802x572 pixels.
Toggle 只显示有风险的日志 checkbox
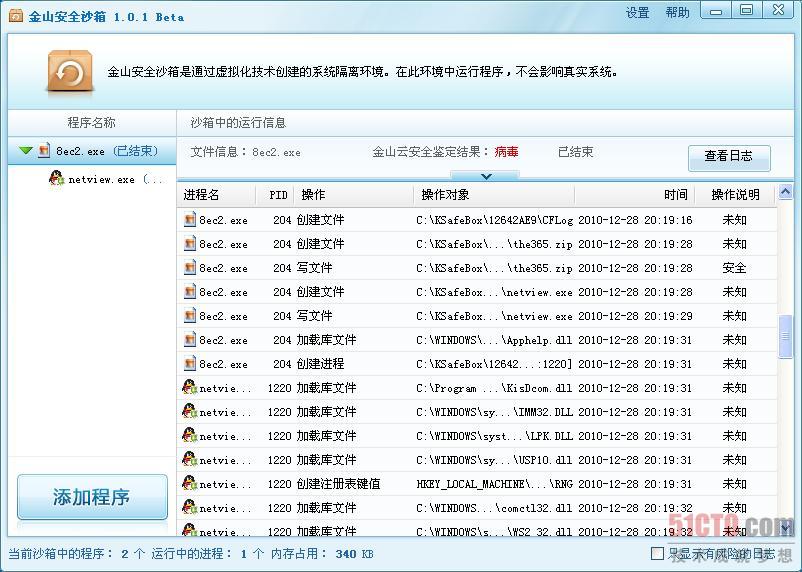pyautogui.click(x=657, y=553)
